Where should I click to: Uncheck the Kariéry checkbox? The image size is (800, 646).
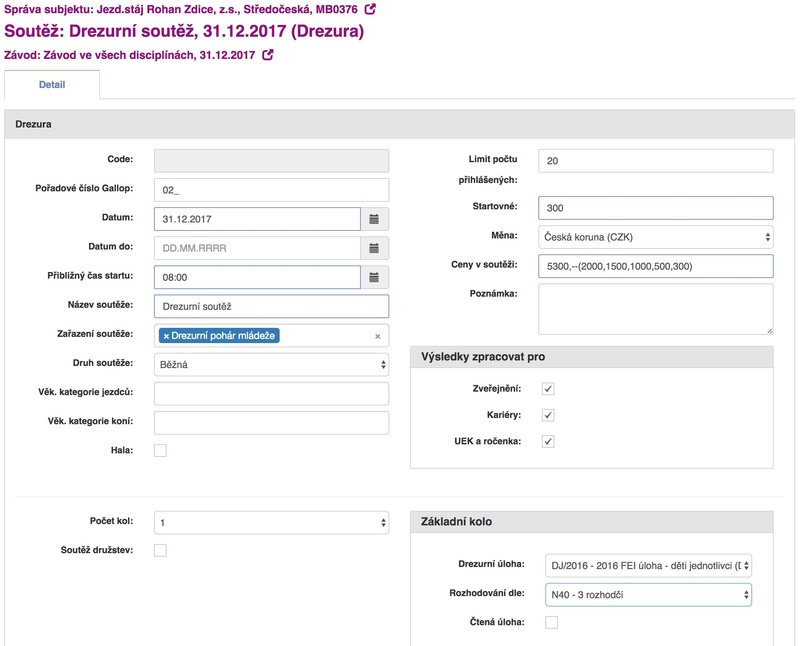[548, 415]
